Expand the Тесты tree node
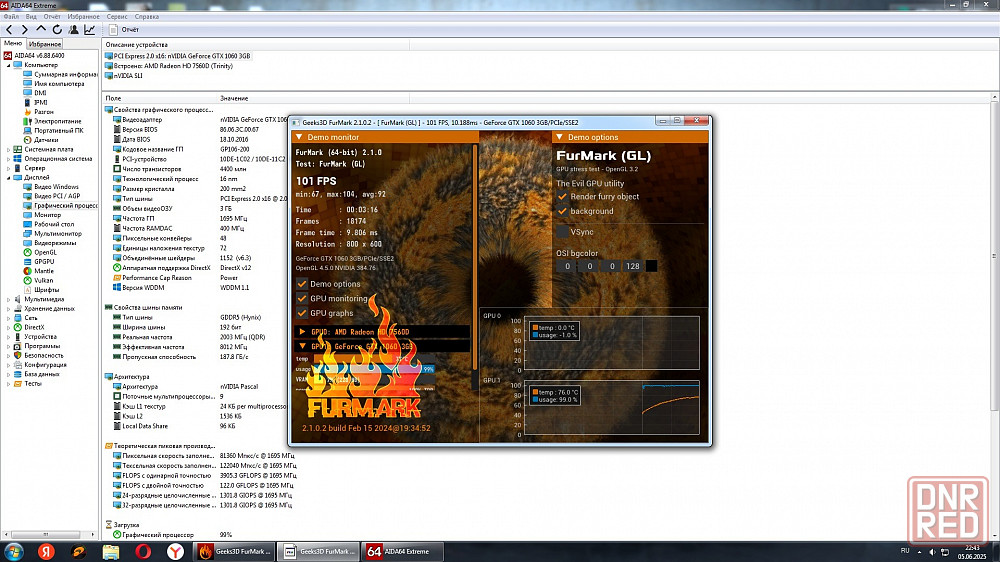This screenshot has width=1000, height=562. coord(8,383)
